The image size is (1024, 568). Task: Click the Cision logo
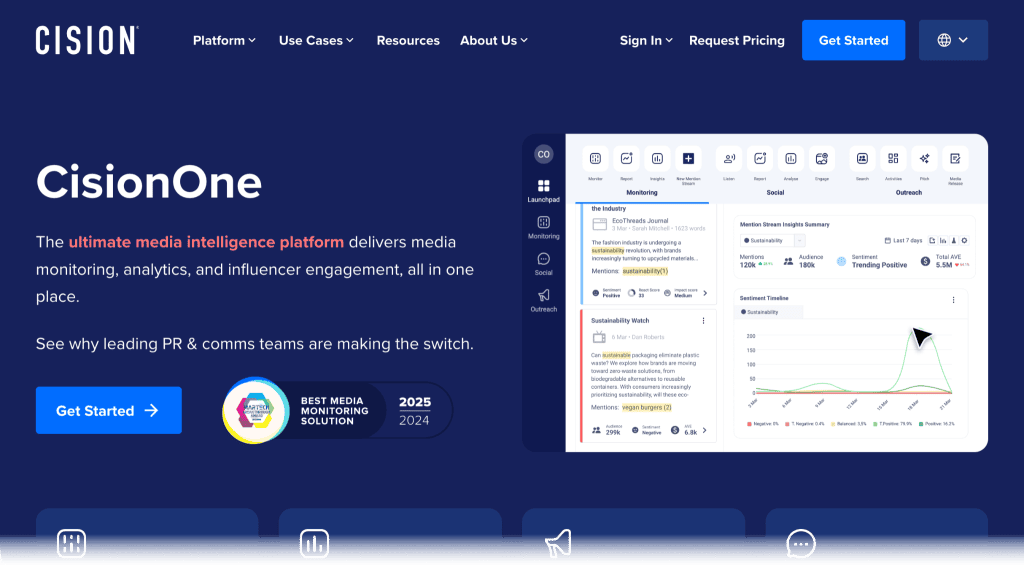pyautogui.click(x=87, y=40)
